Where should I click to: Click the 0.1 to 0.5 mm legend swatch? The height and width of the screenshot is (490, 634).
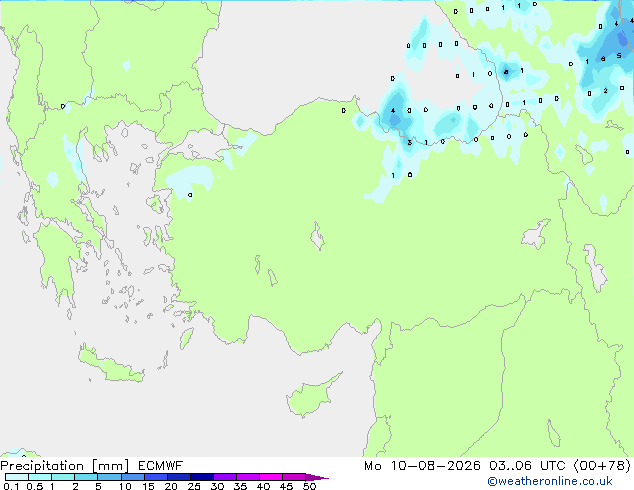click(x=17, y=477)
